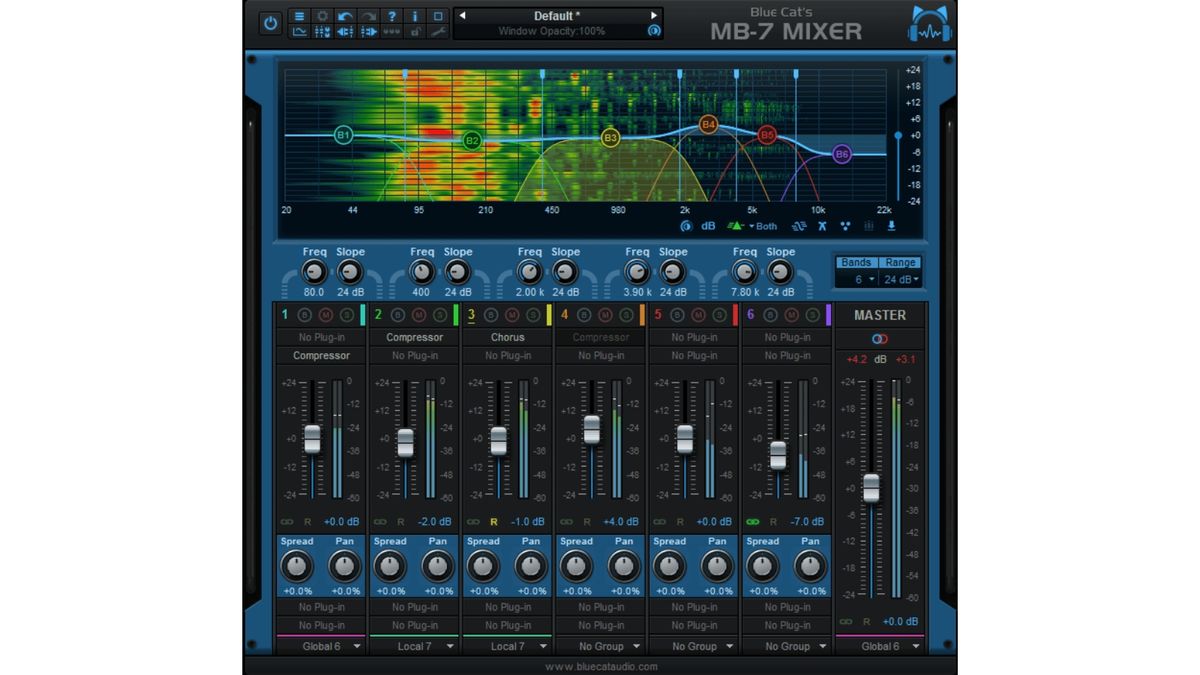Open the Both display mode dropdown
The width and height of the screenshot is (1200, 675).
coord(764,226)
